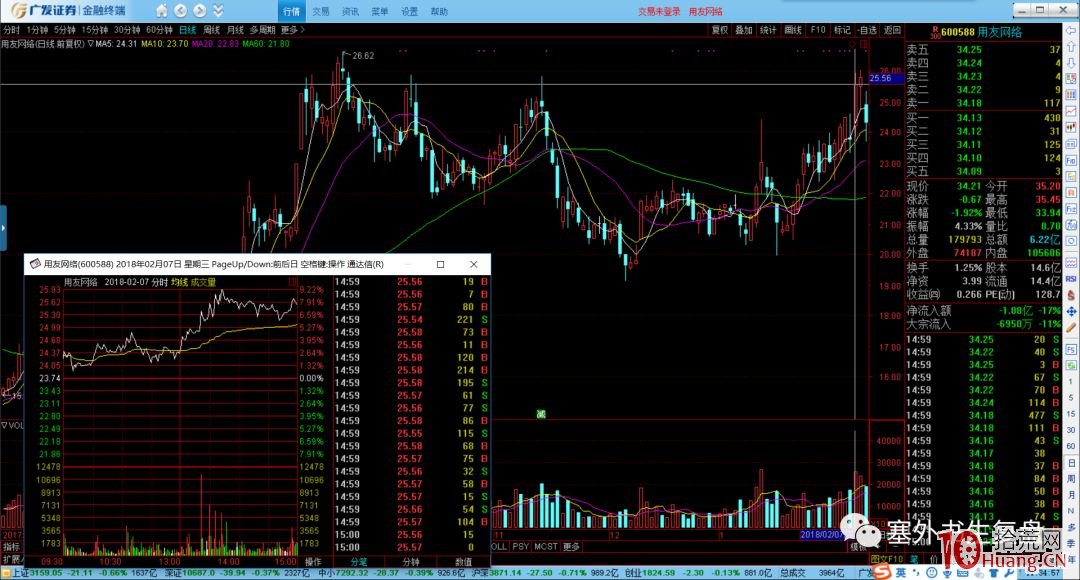Click the 图文F10 tab at bottom right
The height and width of the screenshot is (580, 1080).
pyautogui.click(x=886, y=559)
